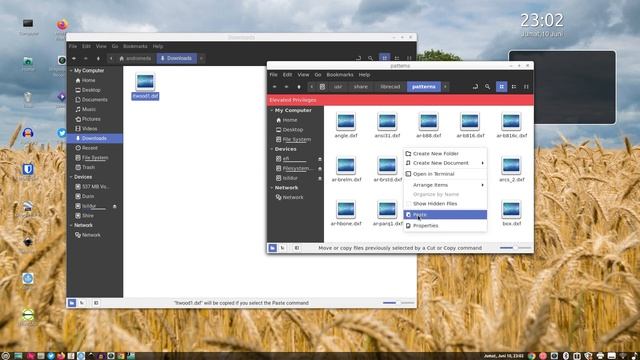Eject the efi device in patterns sidebar
640x360 pixels.
point(320,159)
